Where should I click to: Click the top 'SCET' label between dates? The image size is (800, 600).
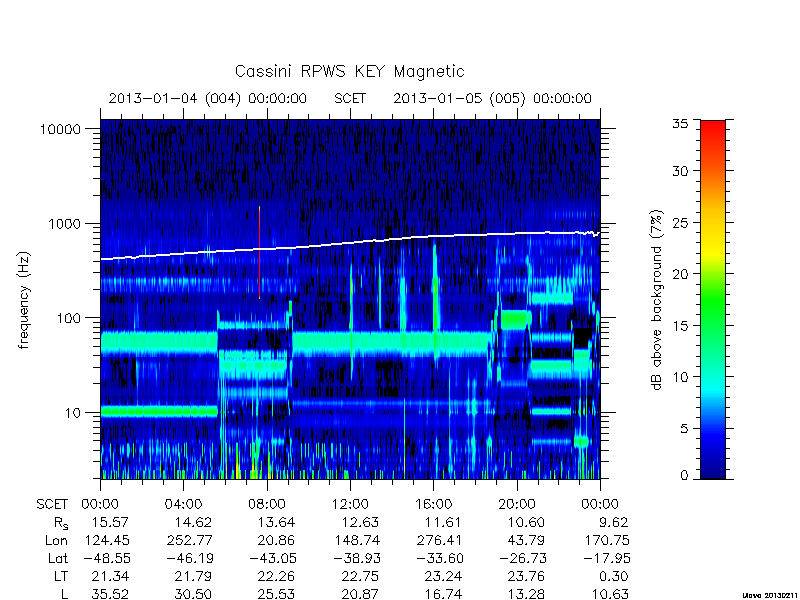(350, 98)
